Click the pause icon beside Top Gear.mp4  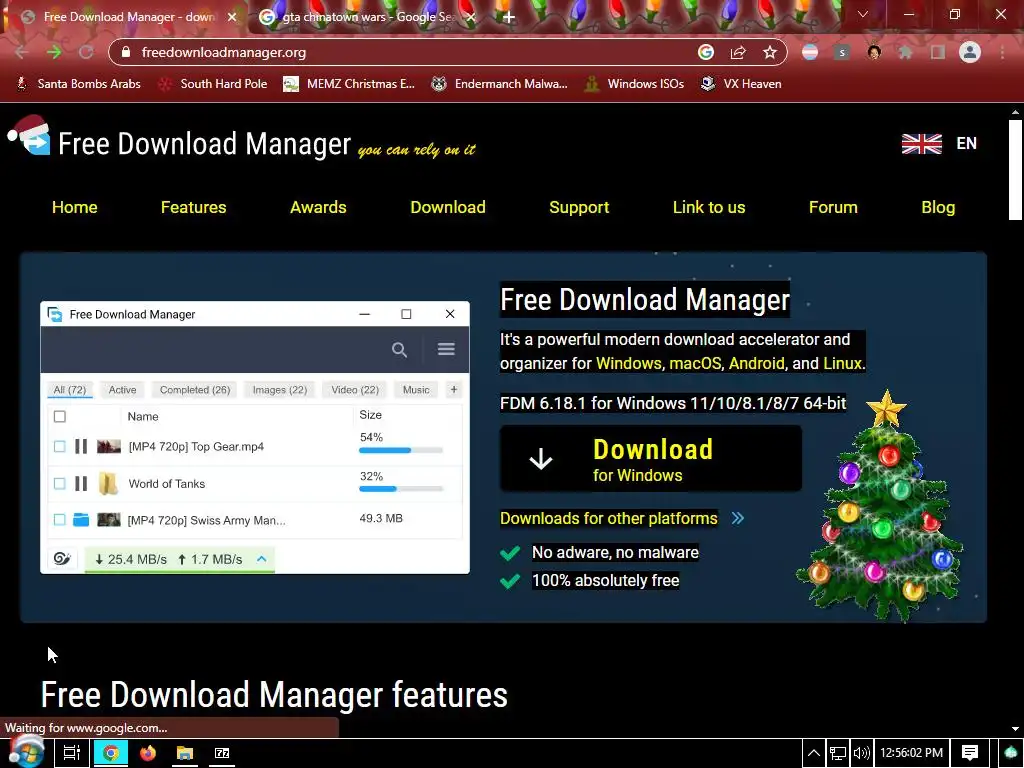click(81, 446)
